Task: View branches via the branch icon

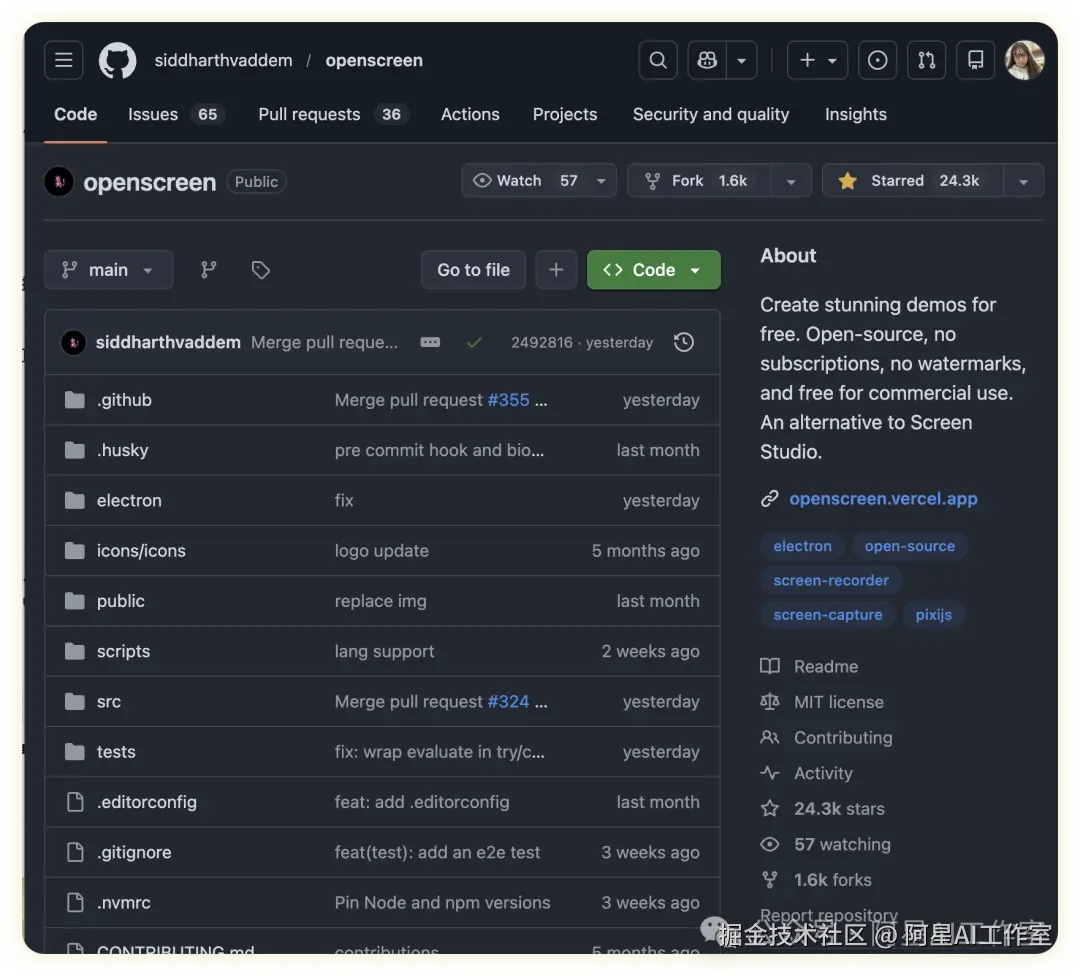Action: [209, 270]
